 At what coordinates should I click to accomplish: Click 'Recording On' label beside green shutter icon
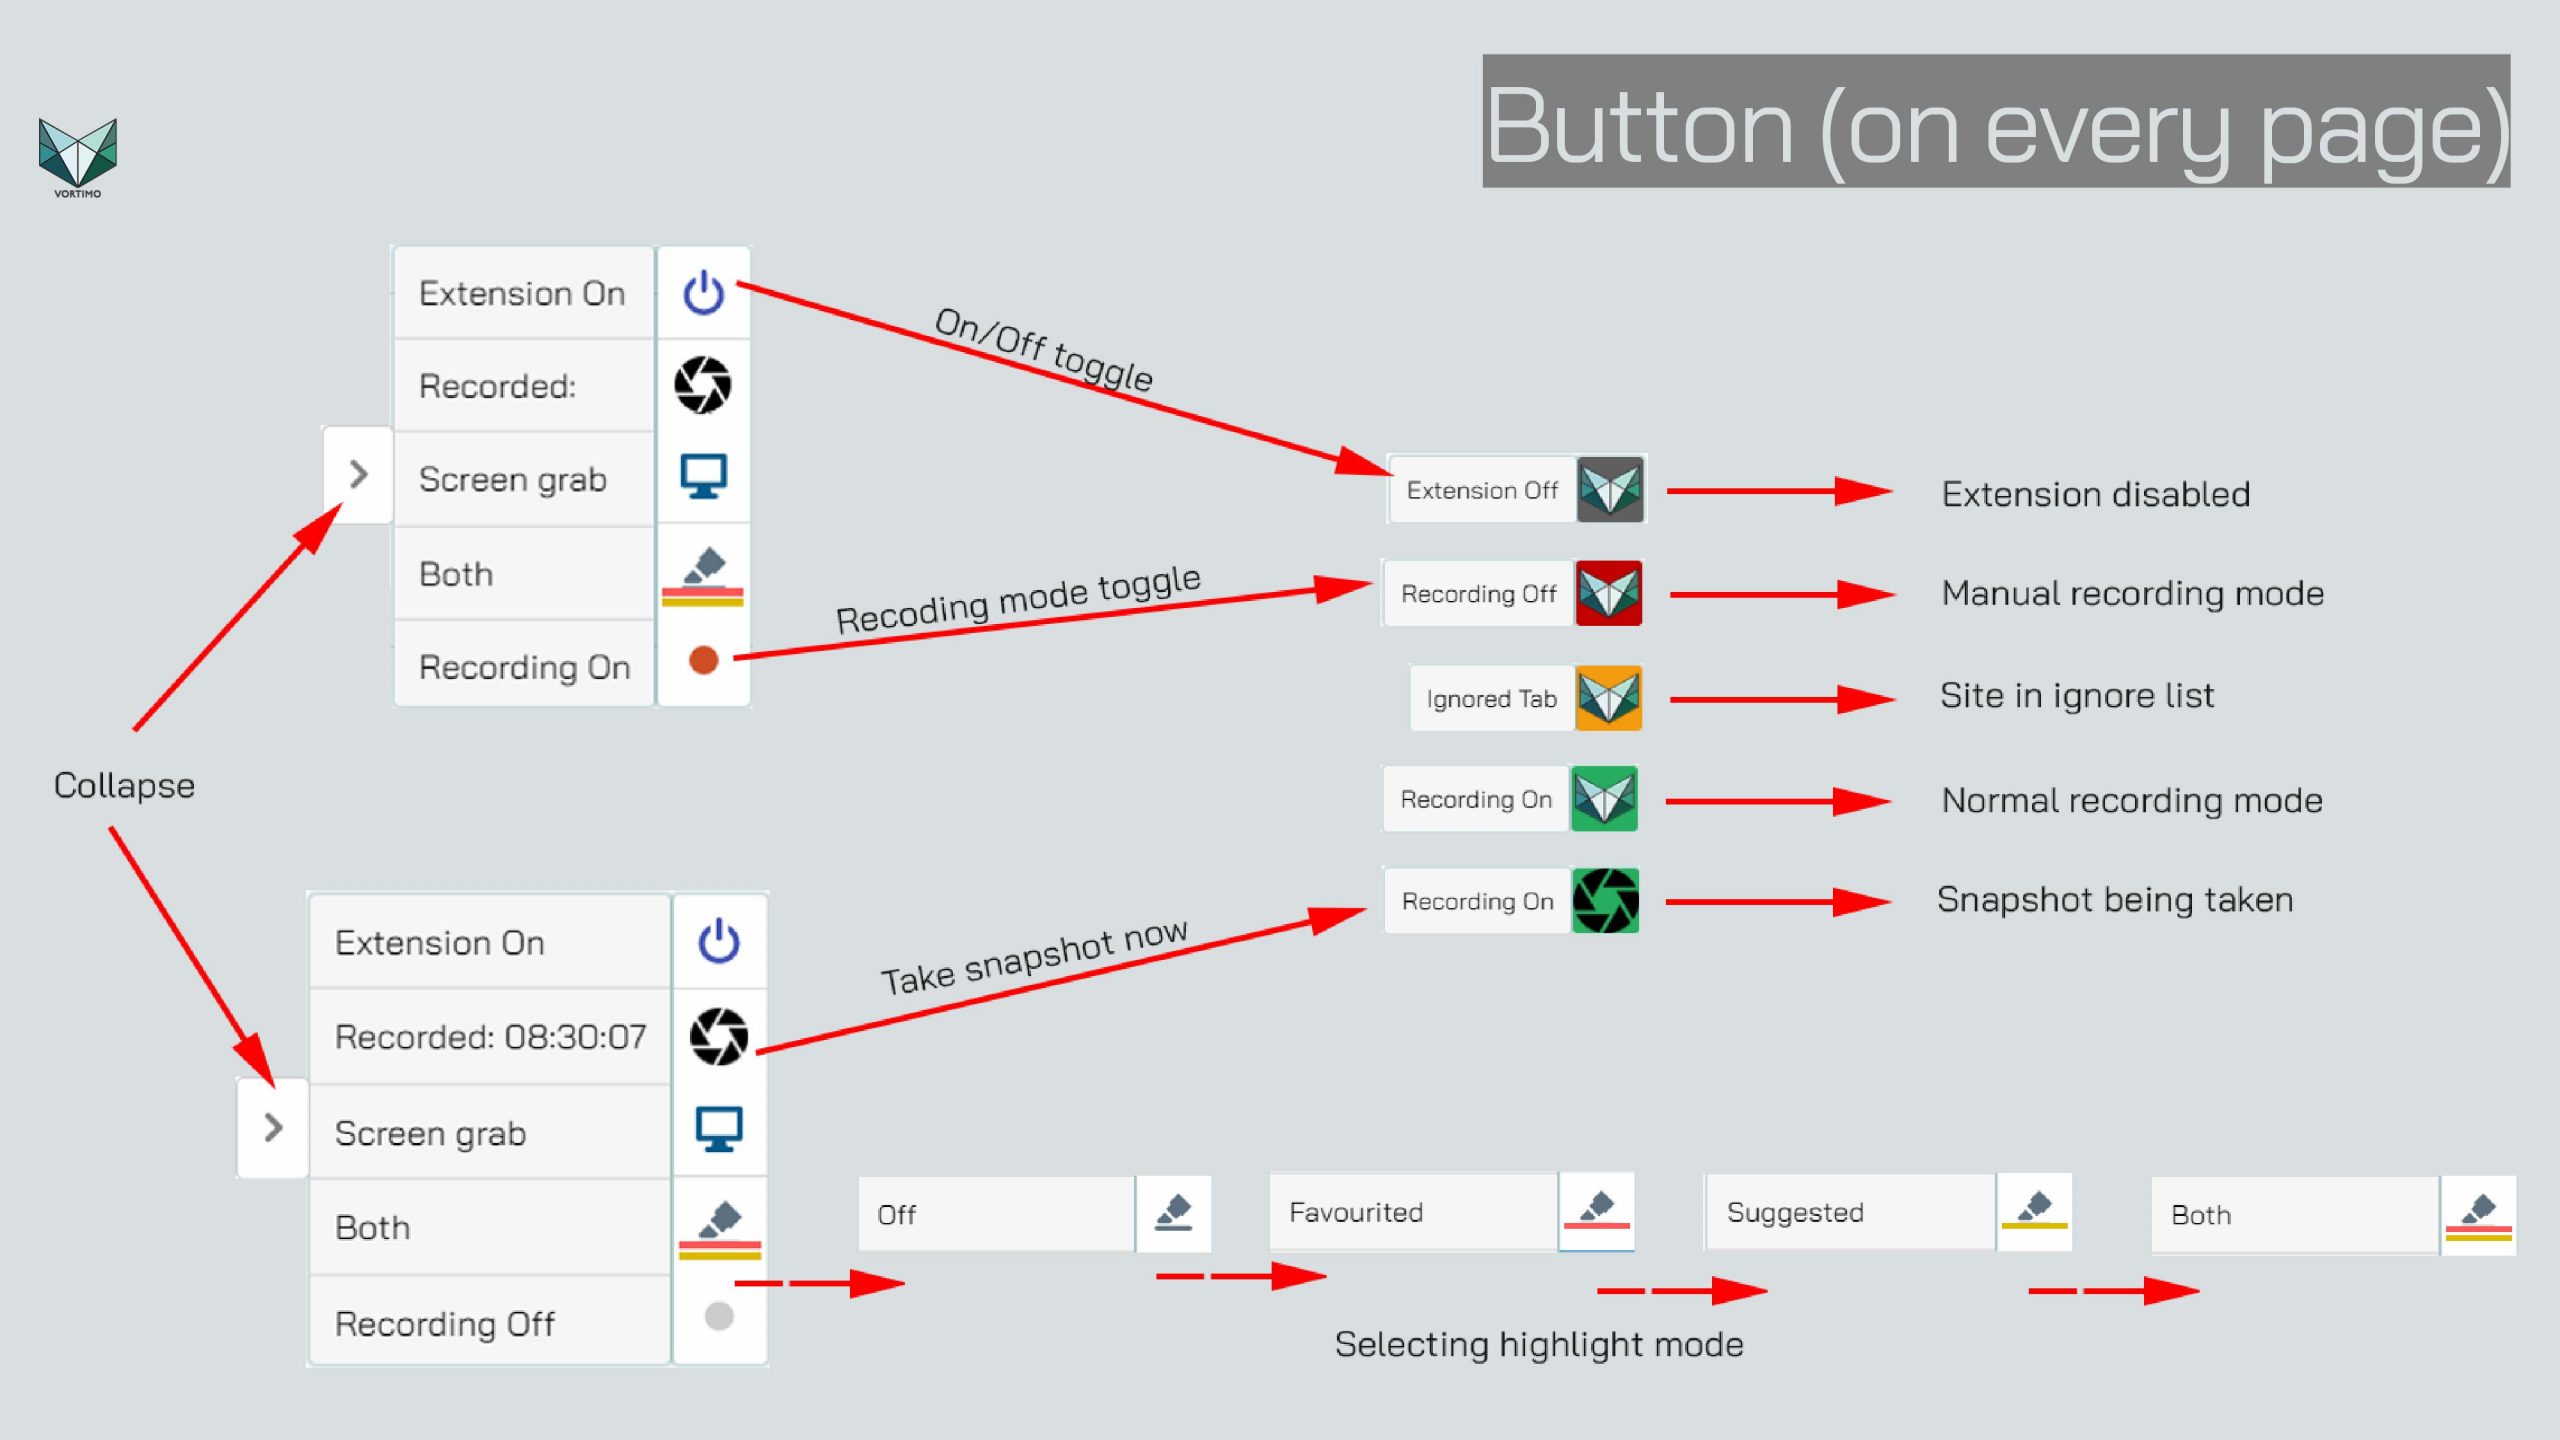(1477, 902)
